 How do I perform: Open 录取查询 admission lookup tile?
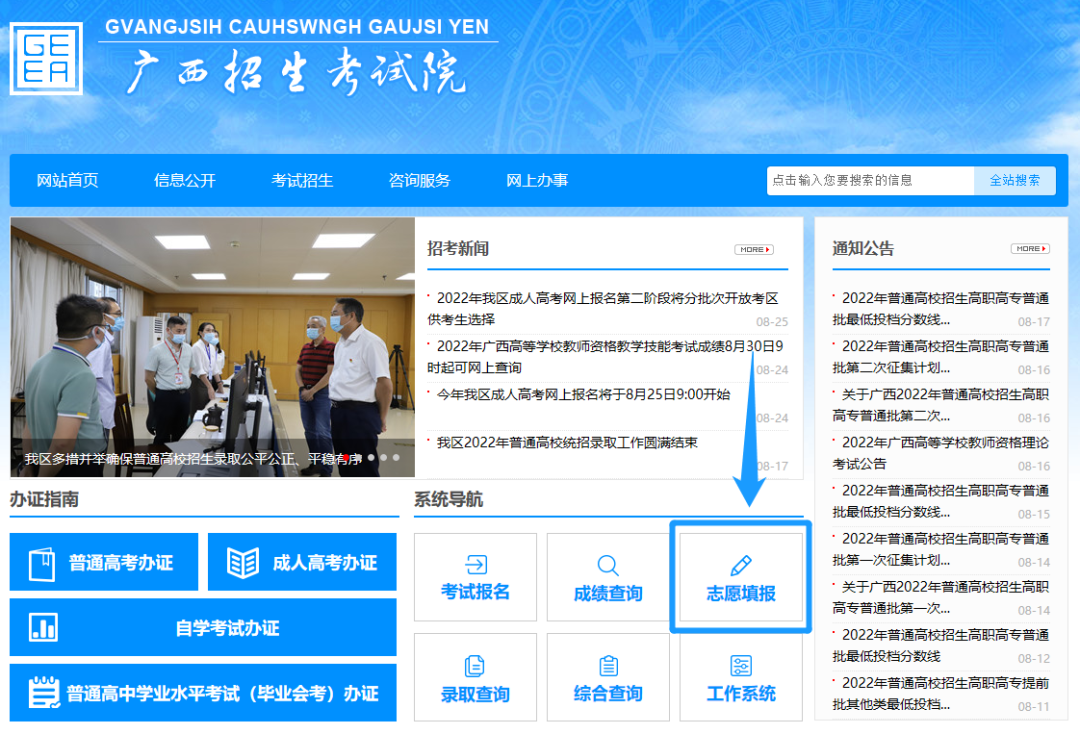475,679
